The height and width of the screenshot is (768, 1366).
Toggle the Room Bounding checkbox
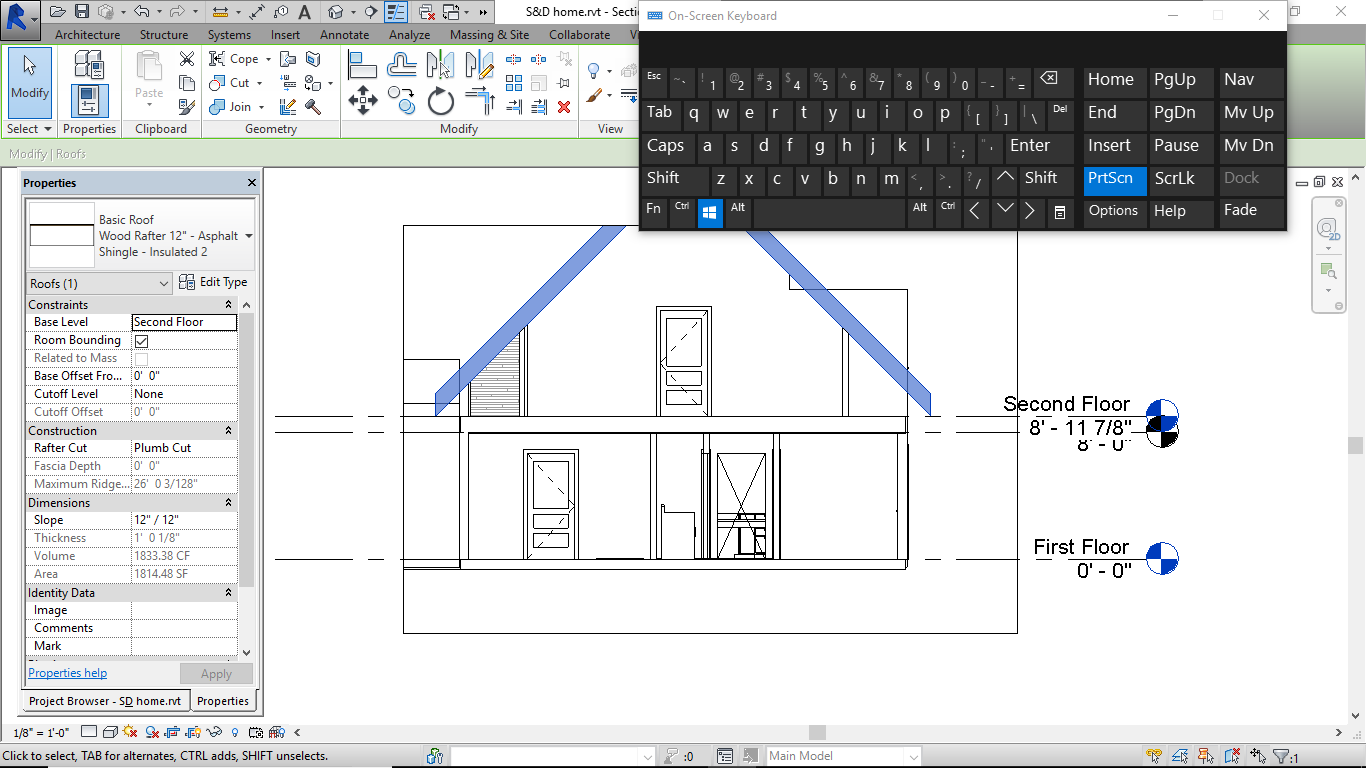[141, 341]
